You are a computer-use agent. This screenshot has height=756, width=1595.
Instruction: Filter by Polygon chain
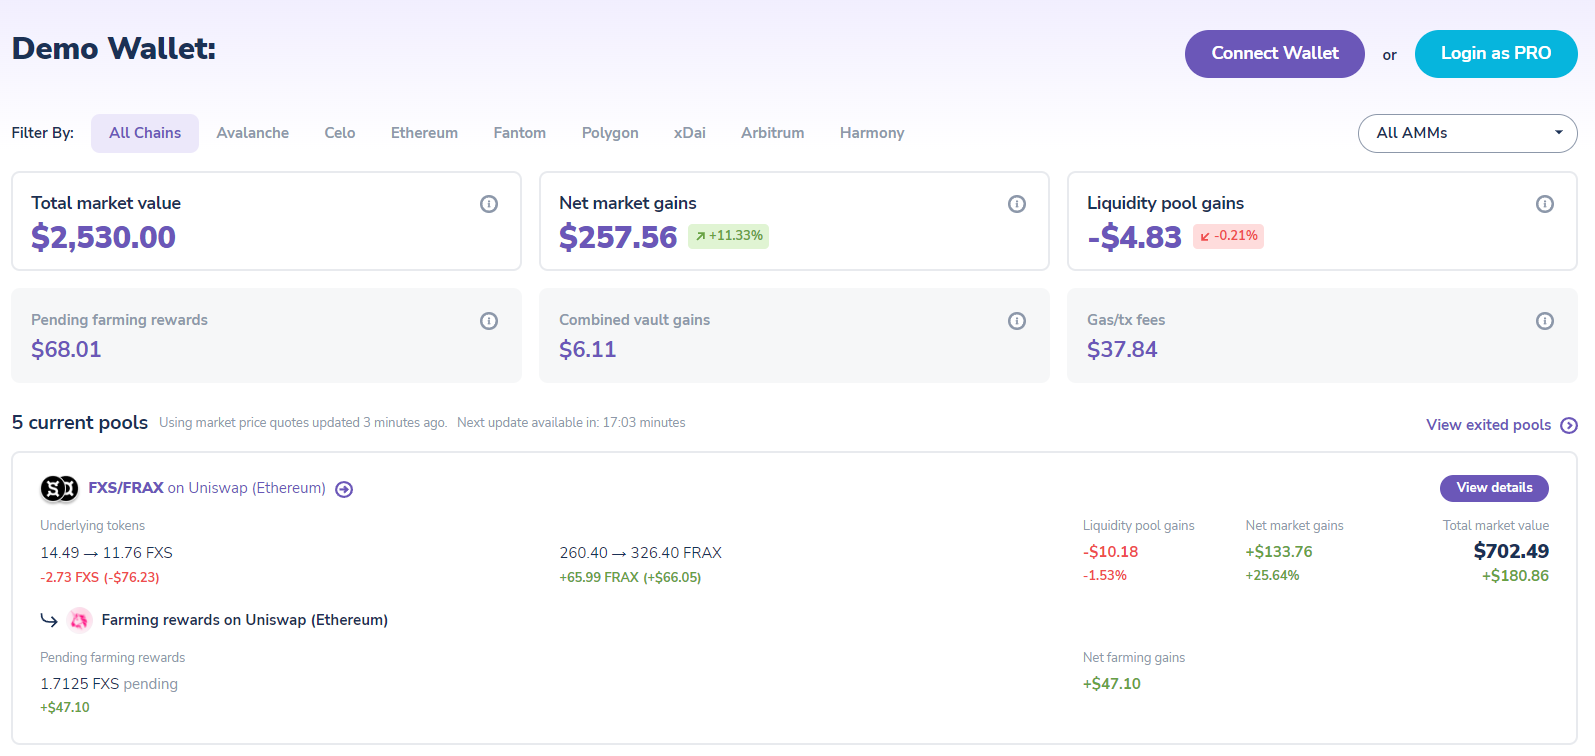tap(610, 133)
